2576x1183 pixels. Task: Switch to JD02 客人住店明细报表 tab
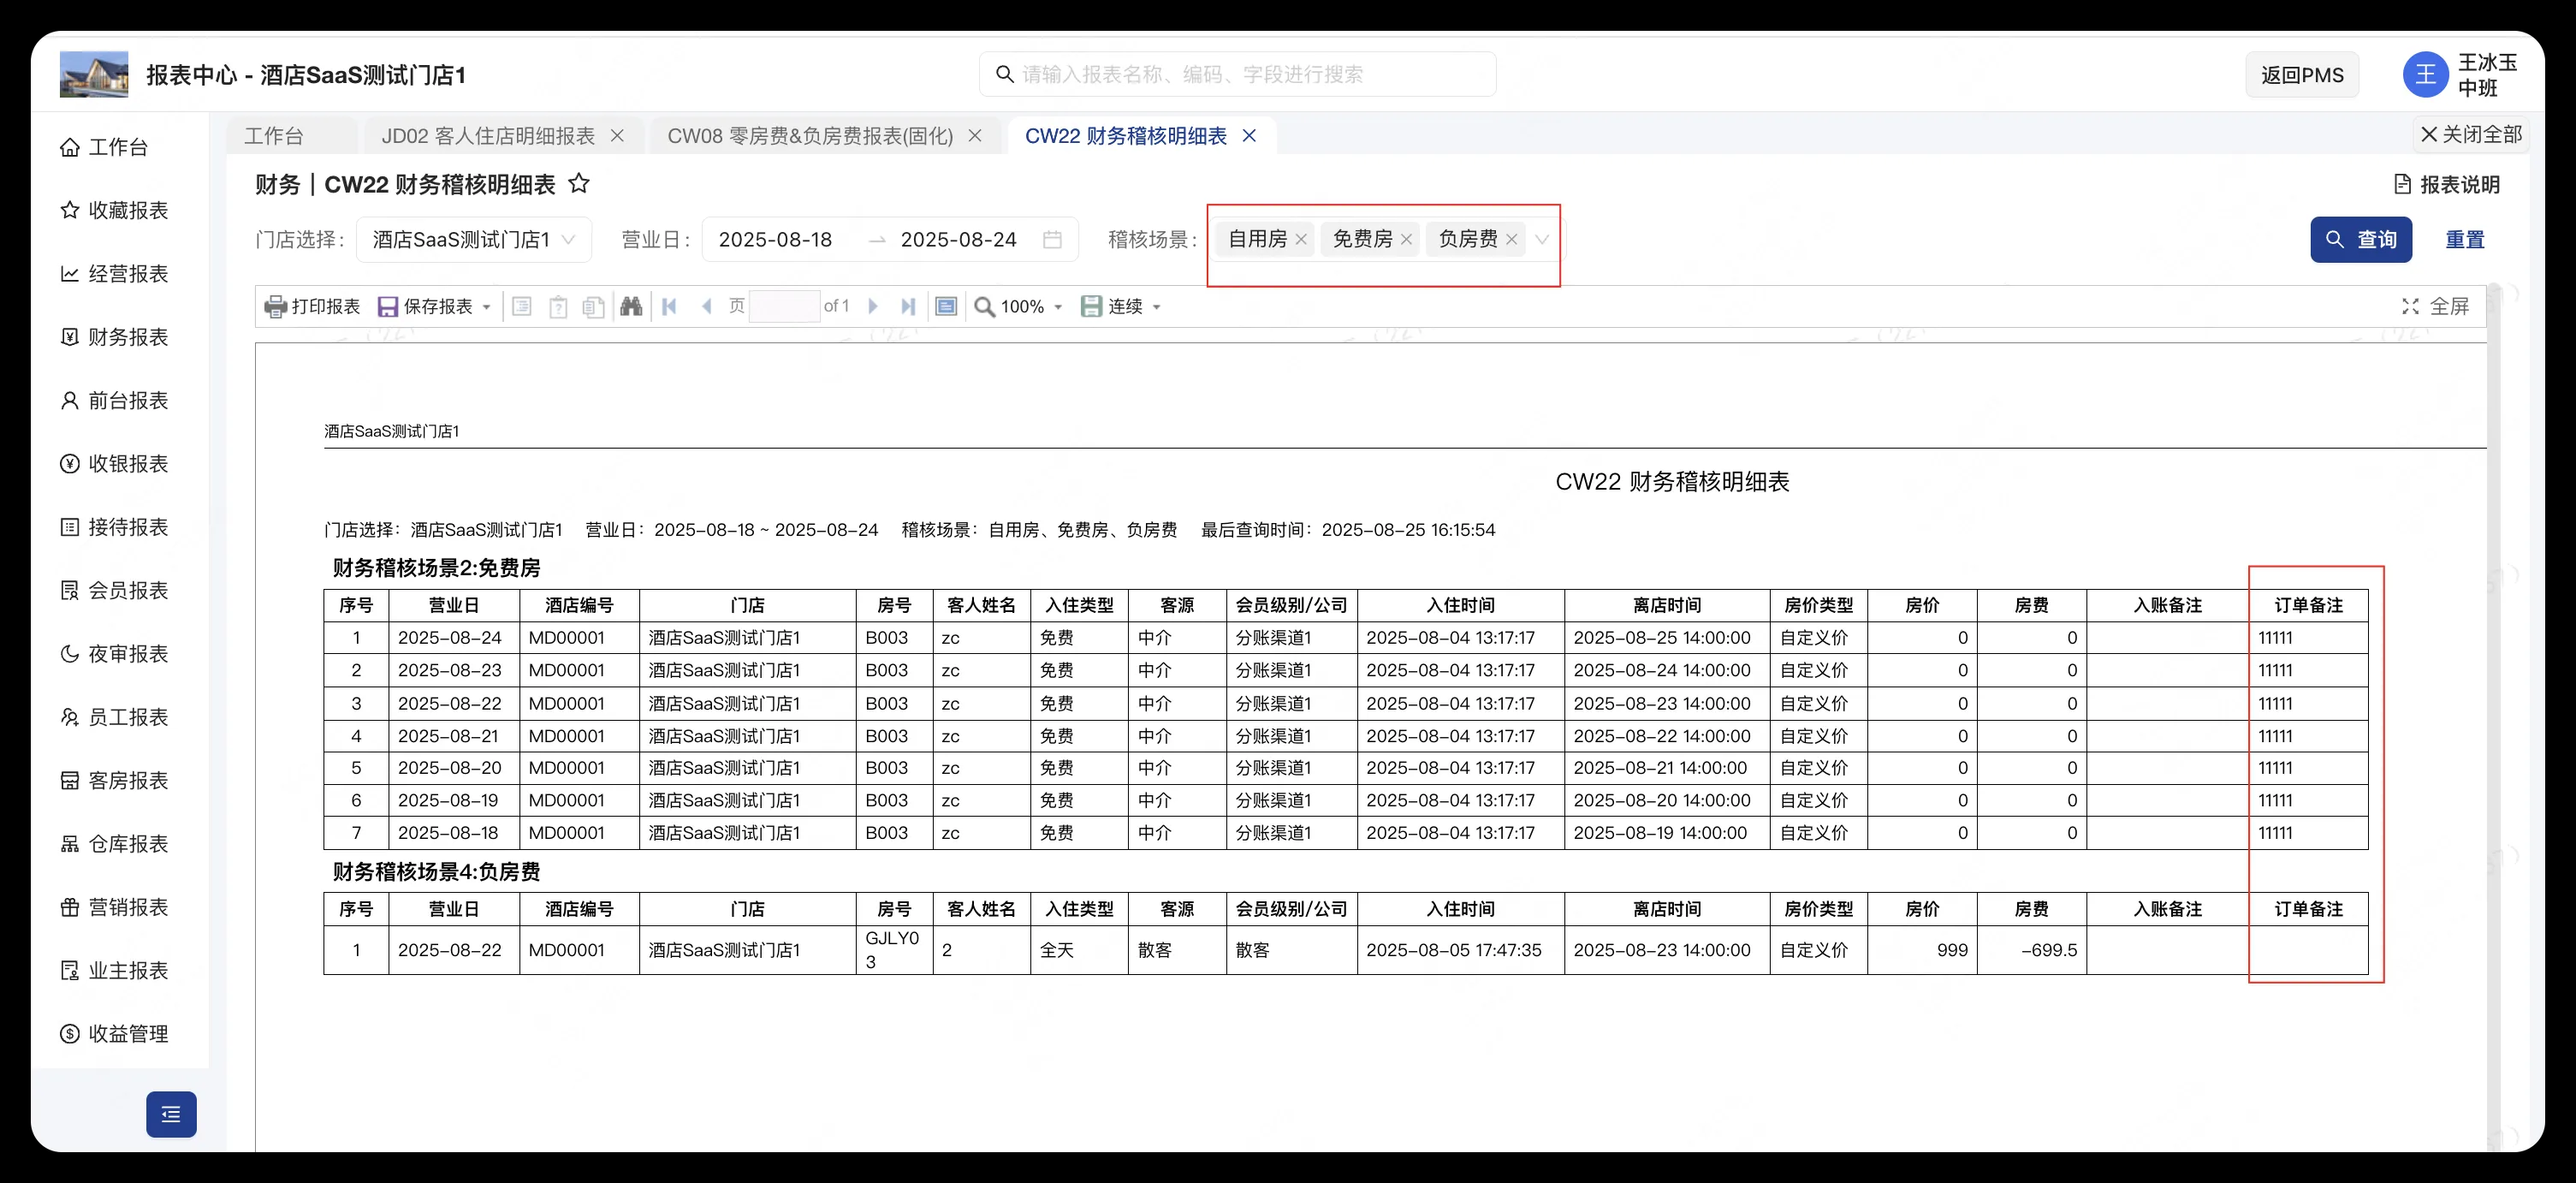pyautogui.click(x=488, y=135)
